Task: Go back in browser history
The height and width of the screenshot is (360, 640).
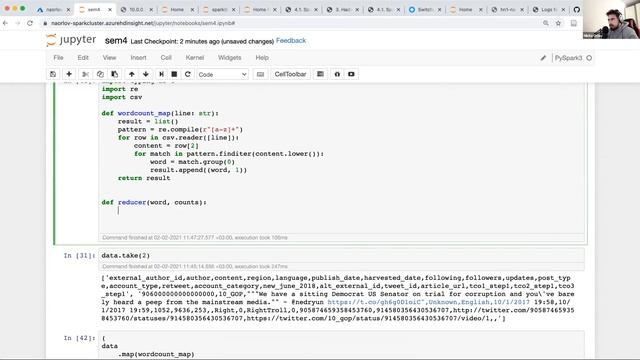Action: (x=5, y=23)
